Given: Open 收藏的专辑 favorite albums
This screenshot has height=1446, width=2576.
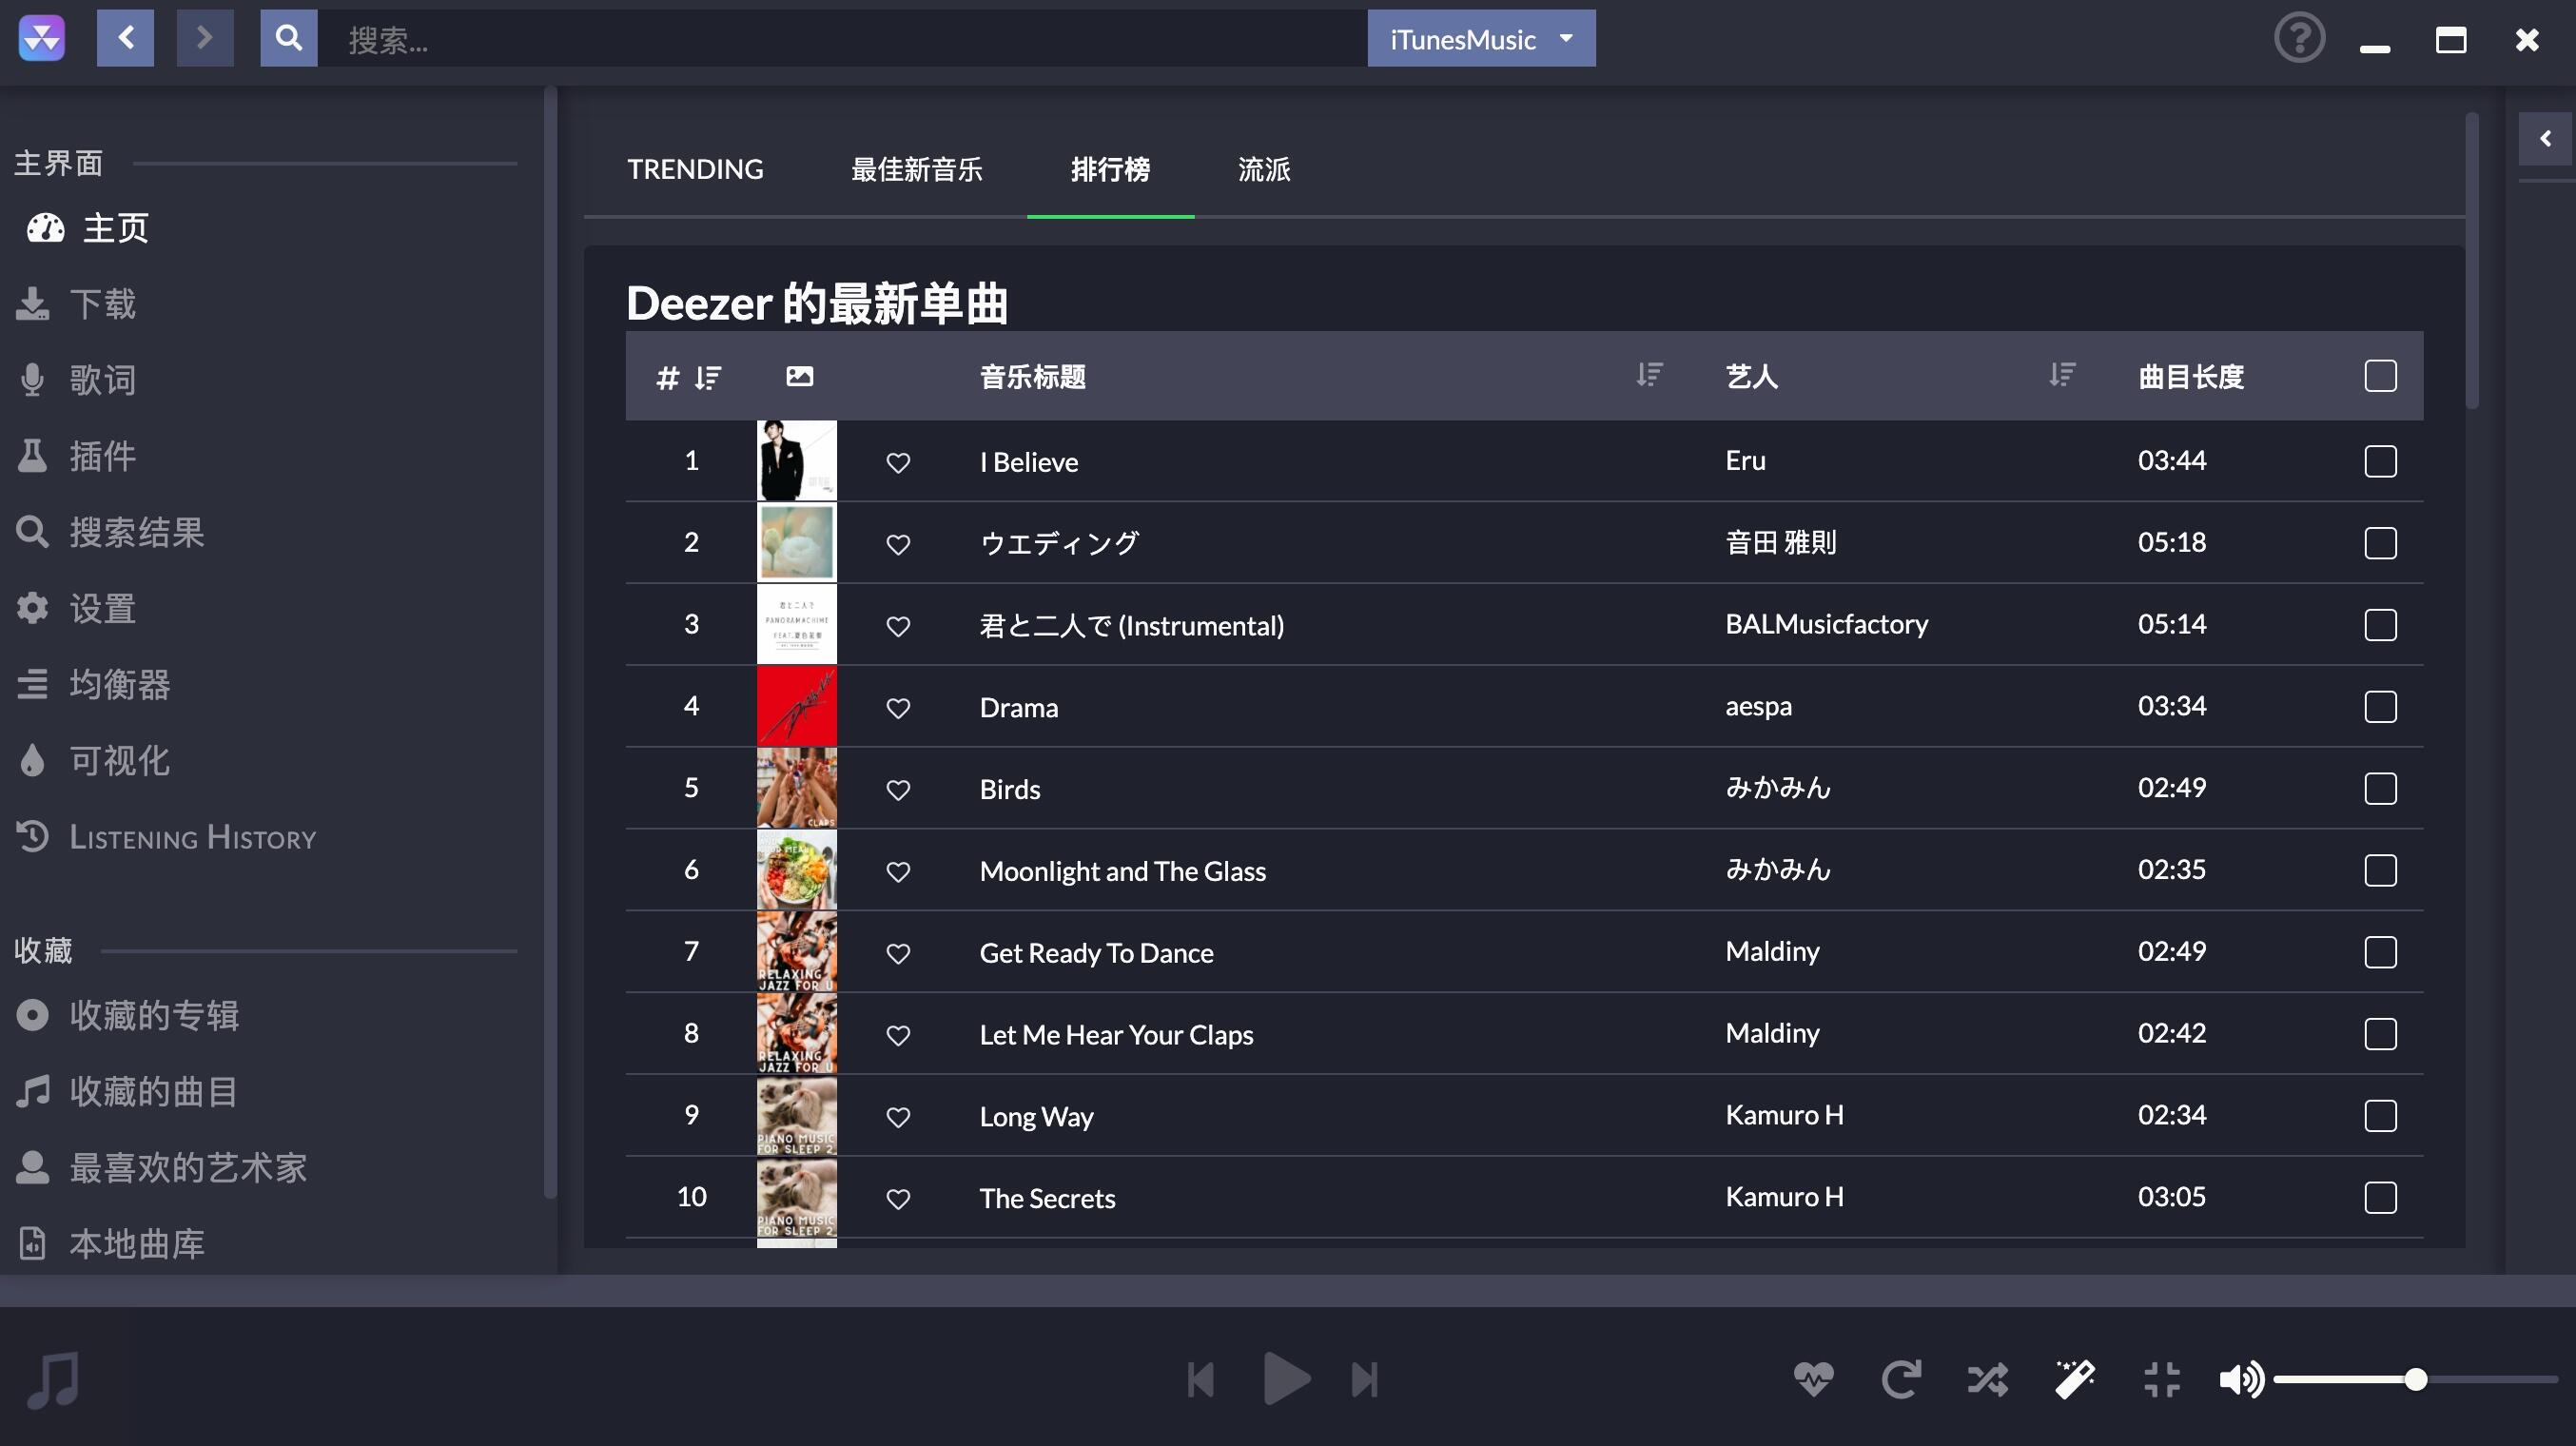Looking at the screenshot, I should [127, 1015].
